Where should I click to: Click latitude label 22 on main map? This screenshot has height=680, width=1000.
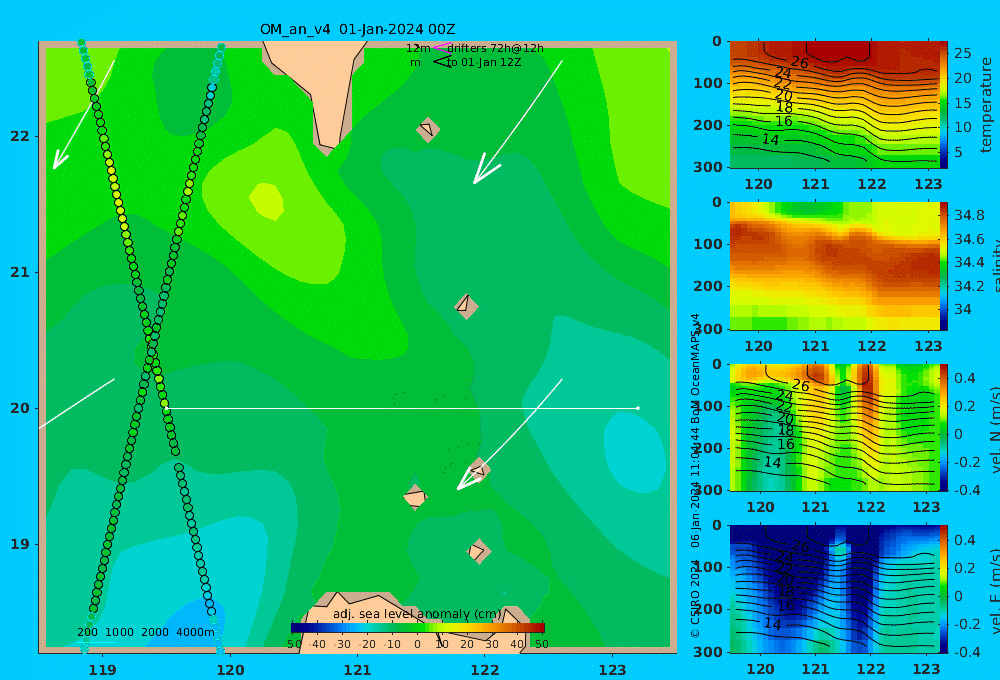pyautogui.click(x=20, y=136)
